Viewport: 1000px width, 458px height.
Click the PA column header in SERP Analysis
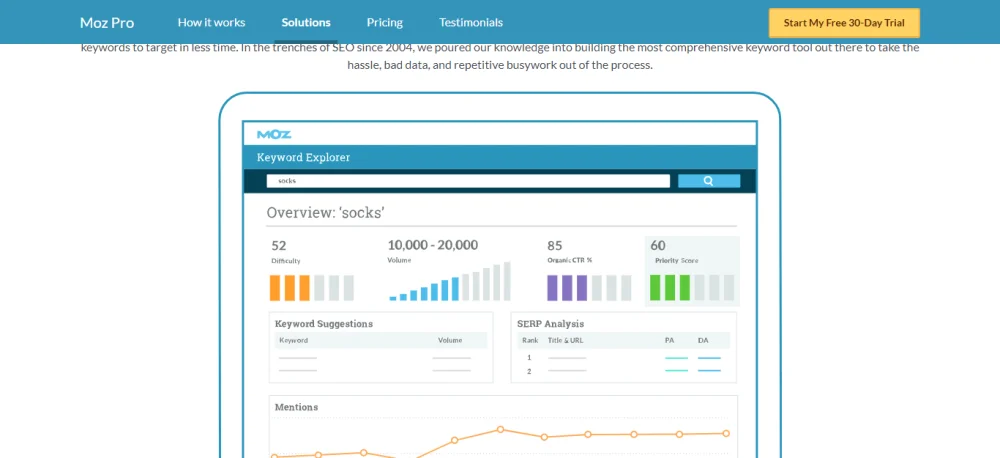[x=669, y=341]
